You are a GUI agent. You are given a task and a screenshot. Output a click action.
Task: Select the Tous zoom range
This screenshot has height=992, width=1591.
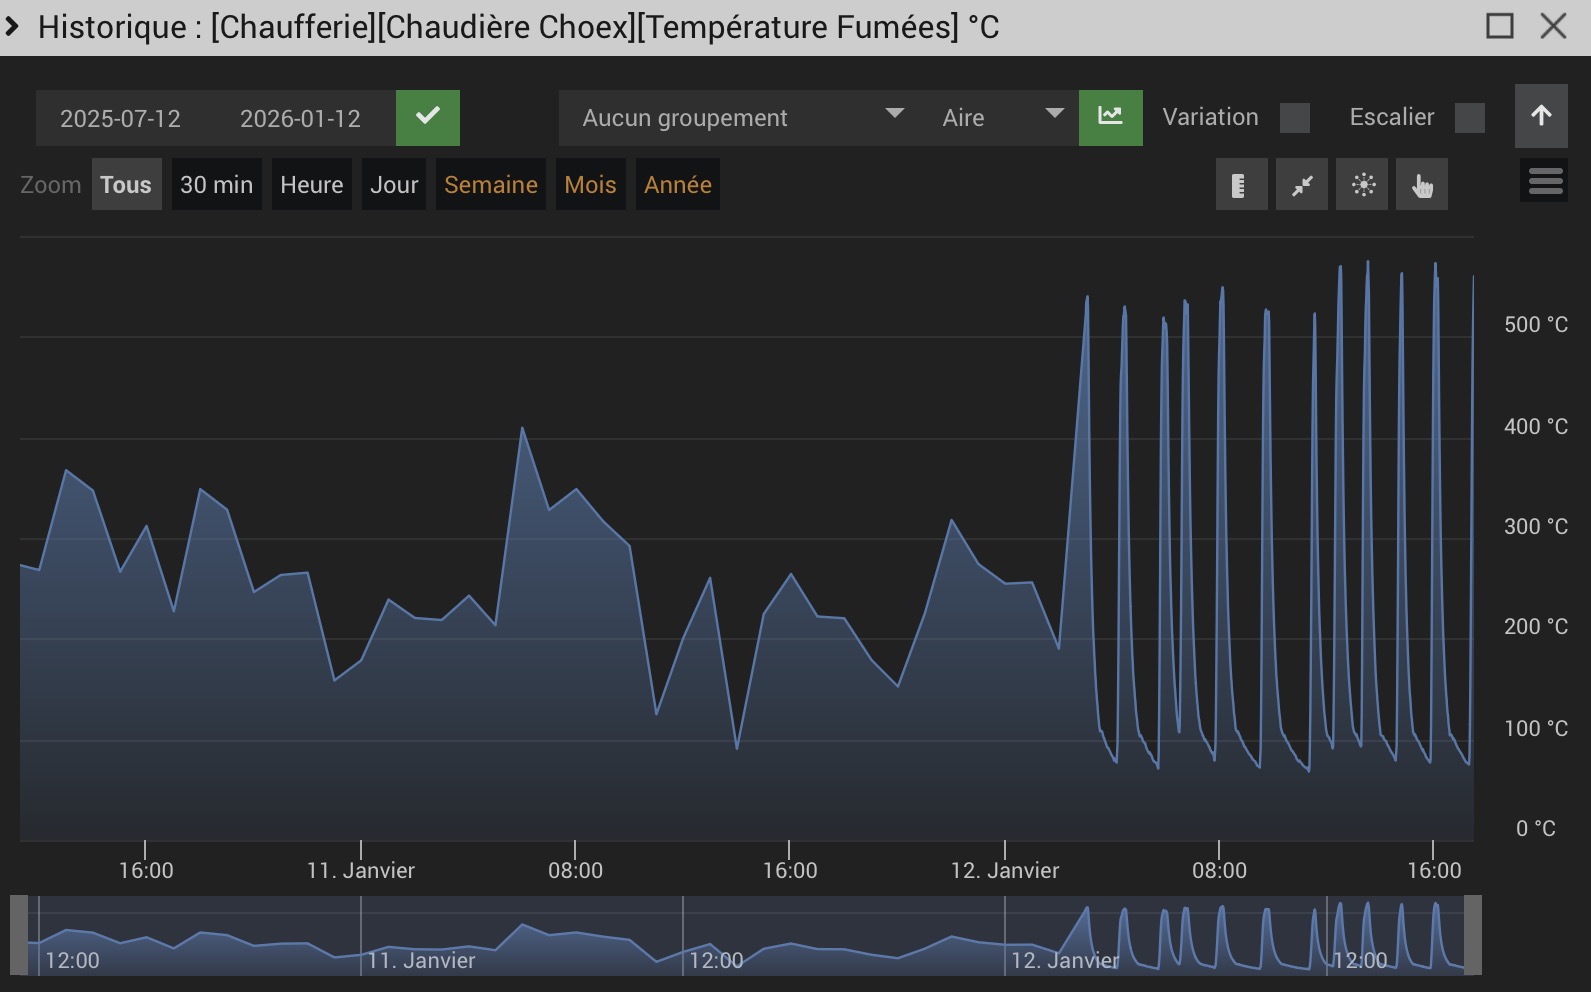coord(126,185)
